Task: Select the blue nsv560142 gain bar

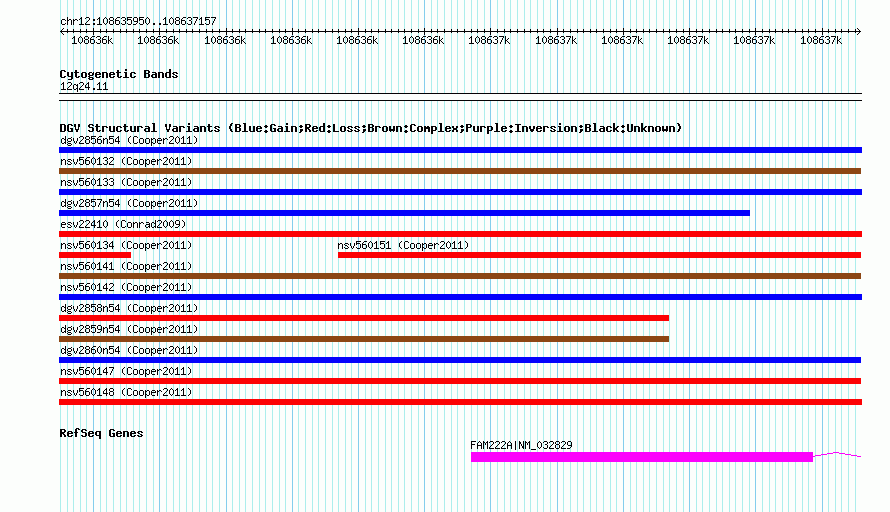Action: tap(460, 297)
